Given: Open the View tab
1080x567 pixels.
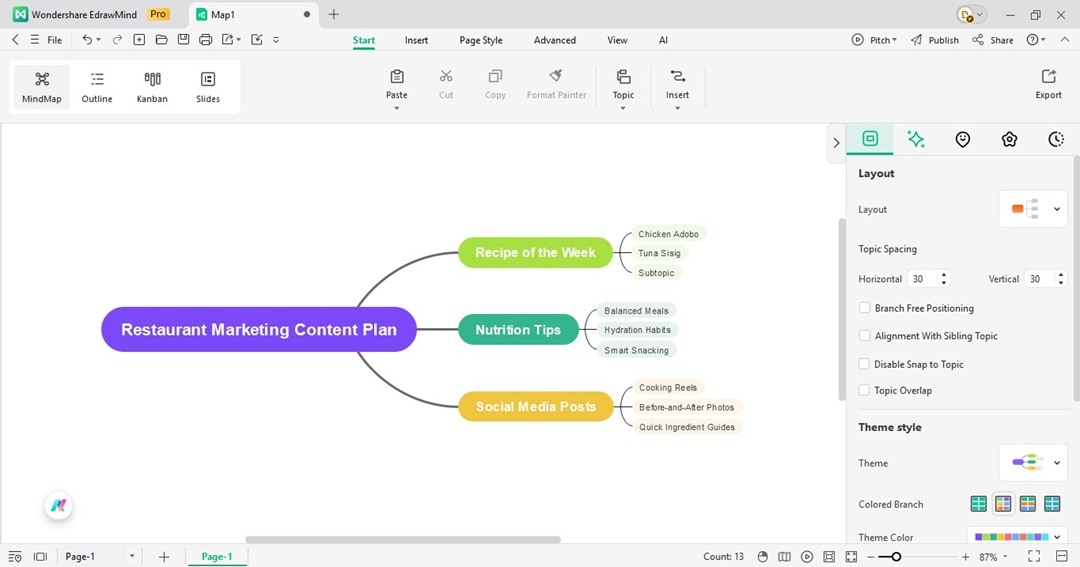Looking at the screenshot, I should [x=617, y=40].
